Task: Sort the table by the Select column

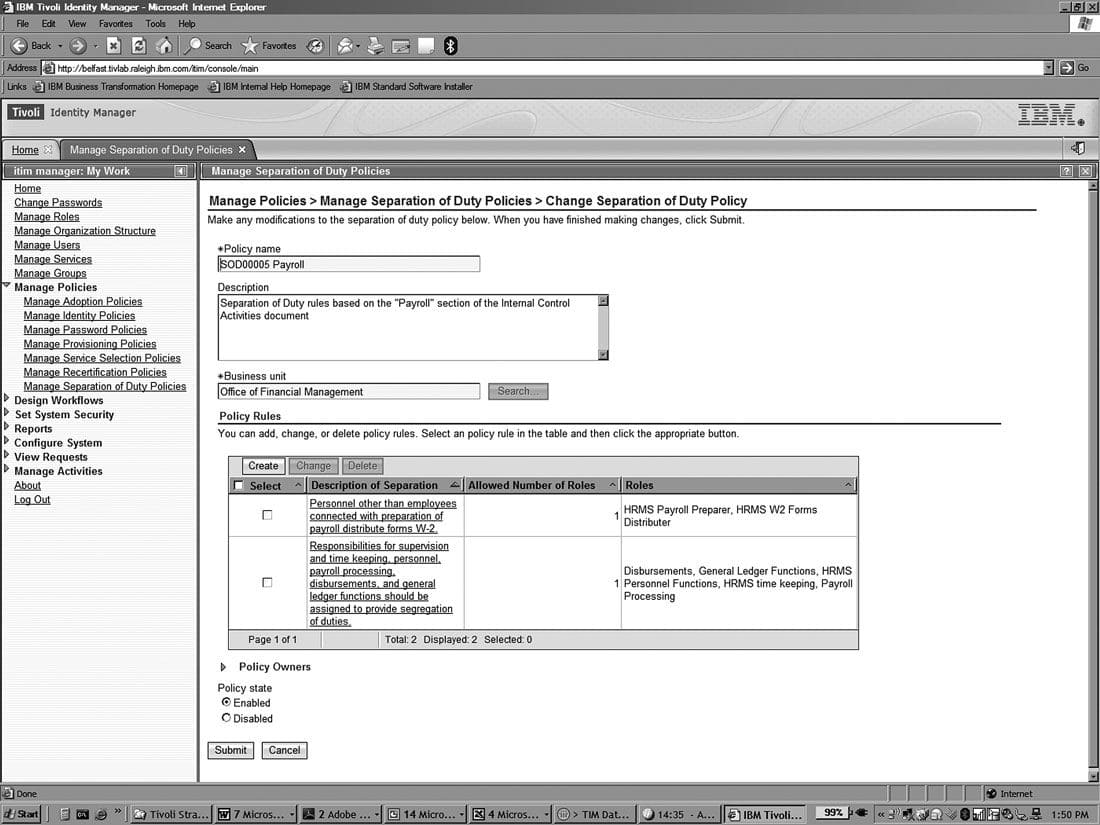Action: tap(298, 485)
